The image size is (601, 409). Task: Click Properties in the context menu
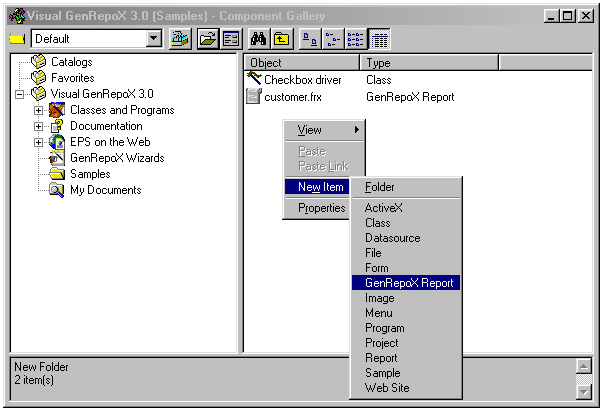321,208
